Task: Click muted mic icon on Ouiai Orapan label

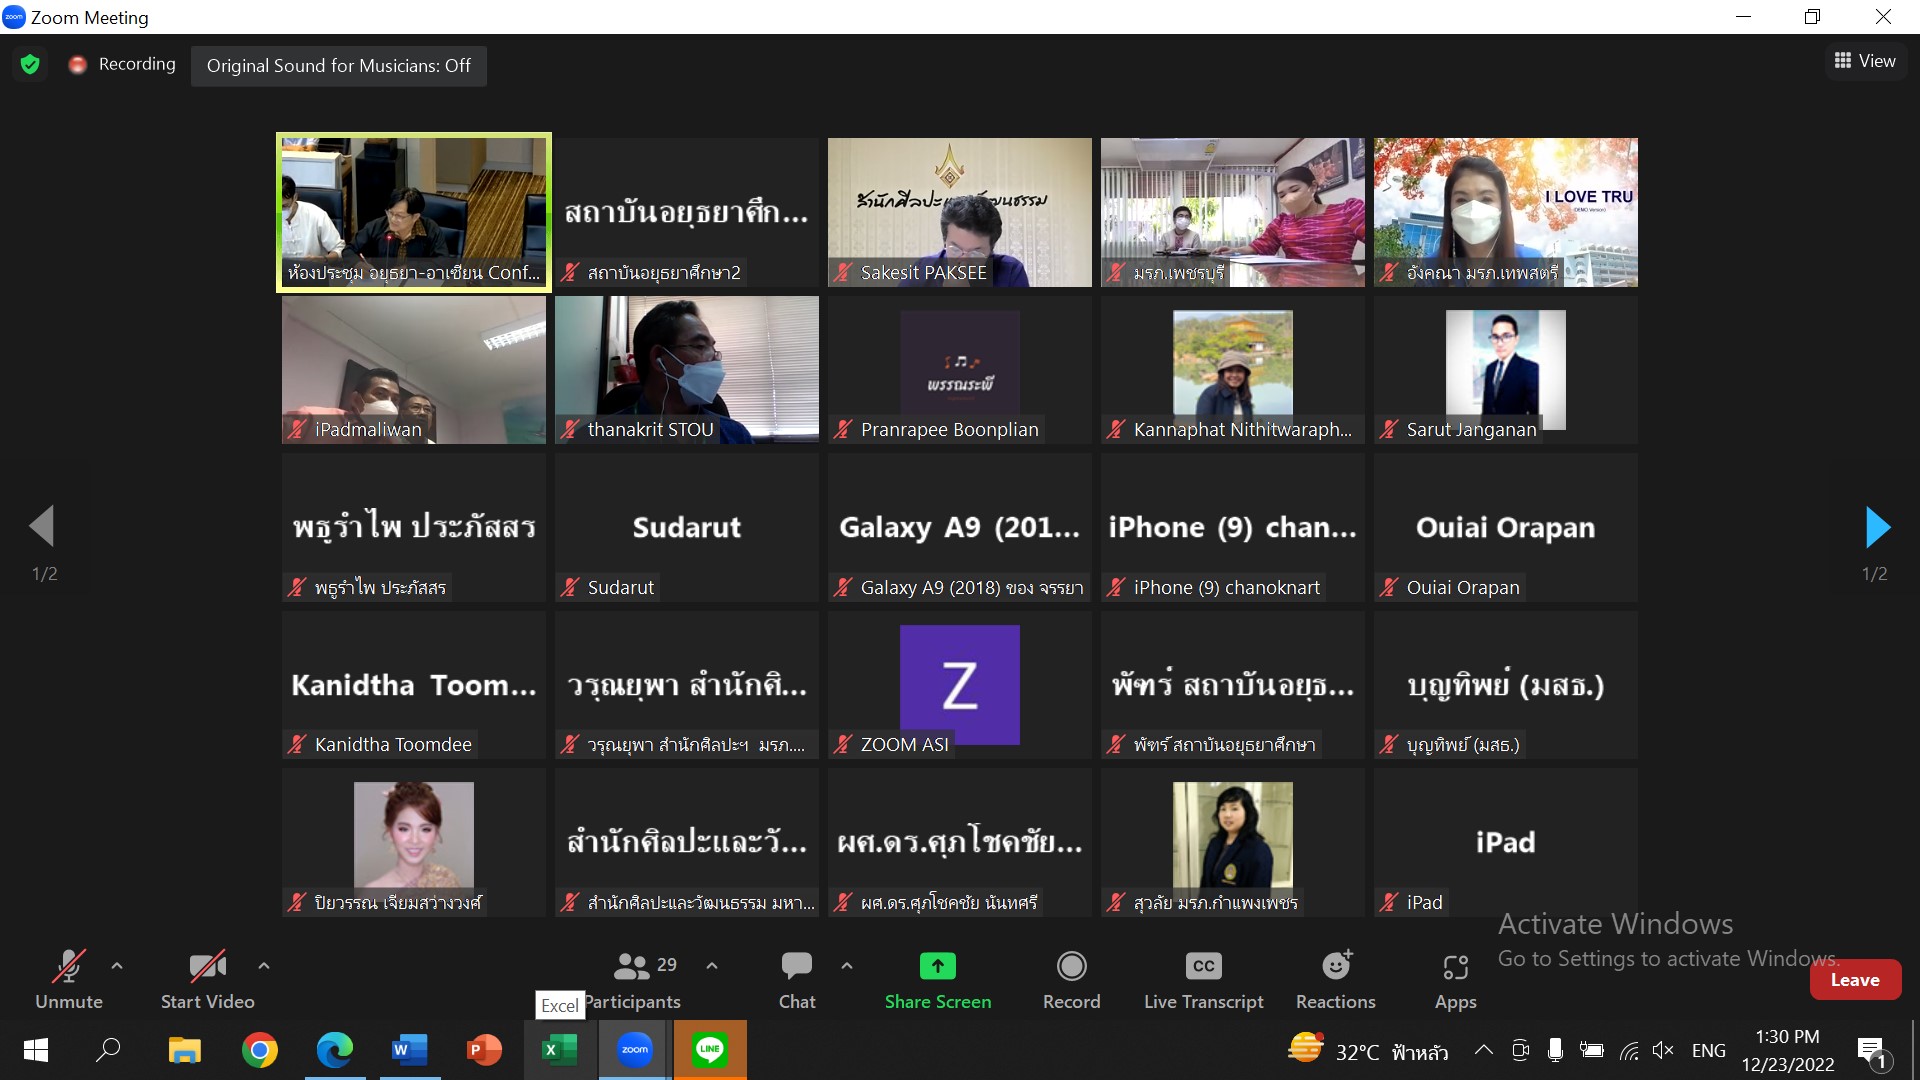Action: click(1389, 588)
